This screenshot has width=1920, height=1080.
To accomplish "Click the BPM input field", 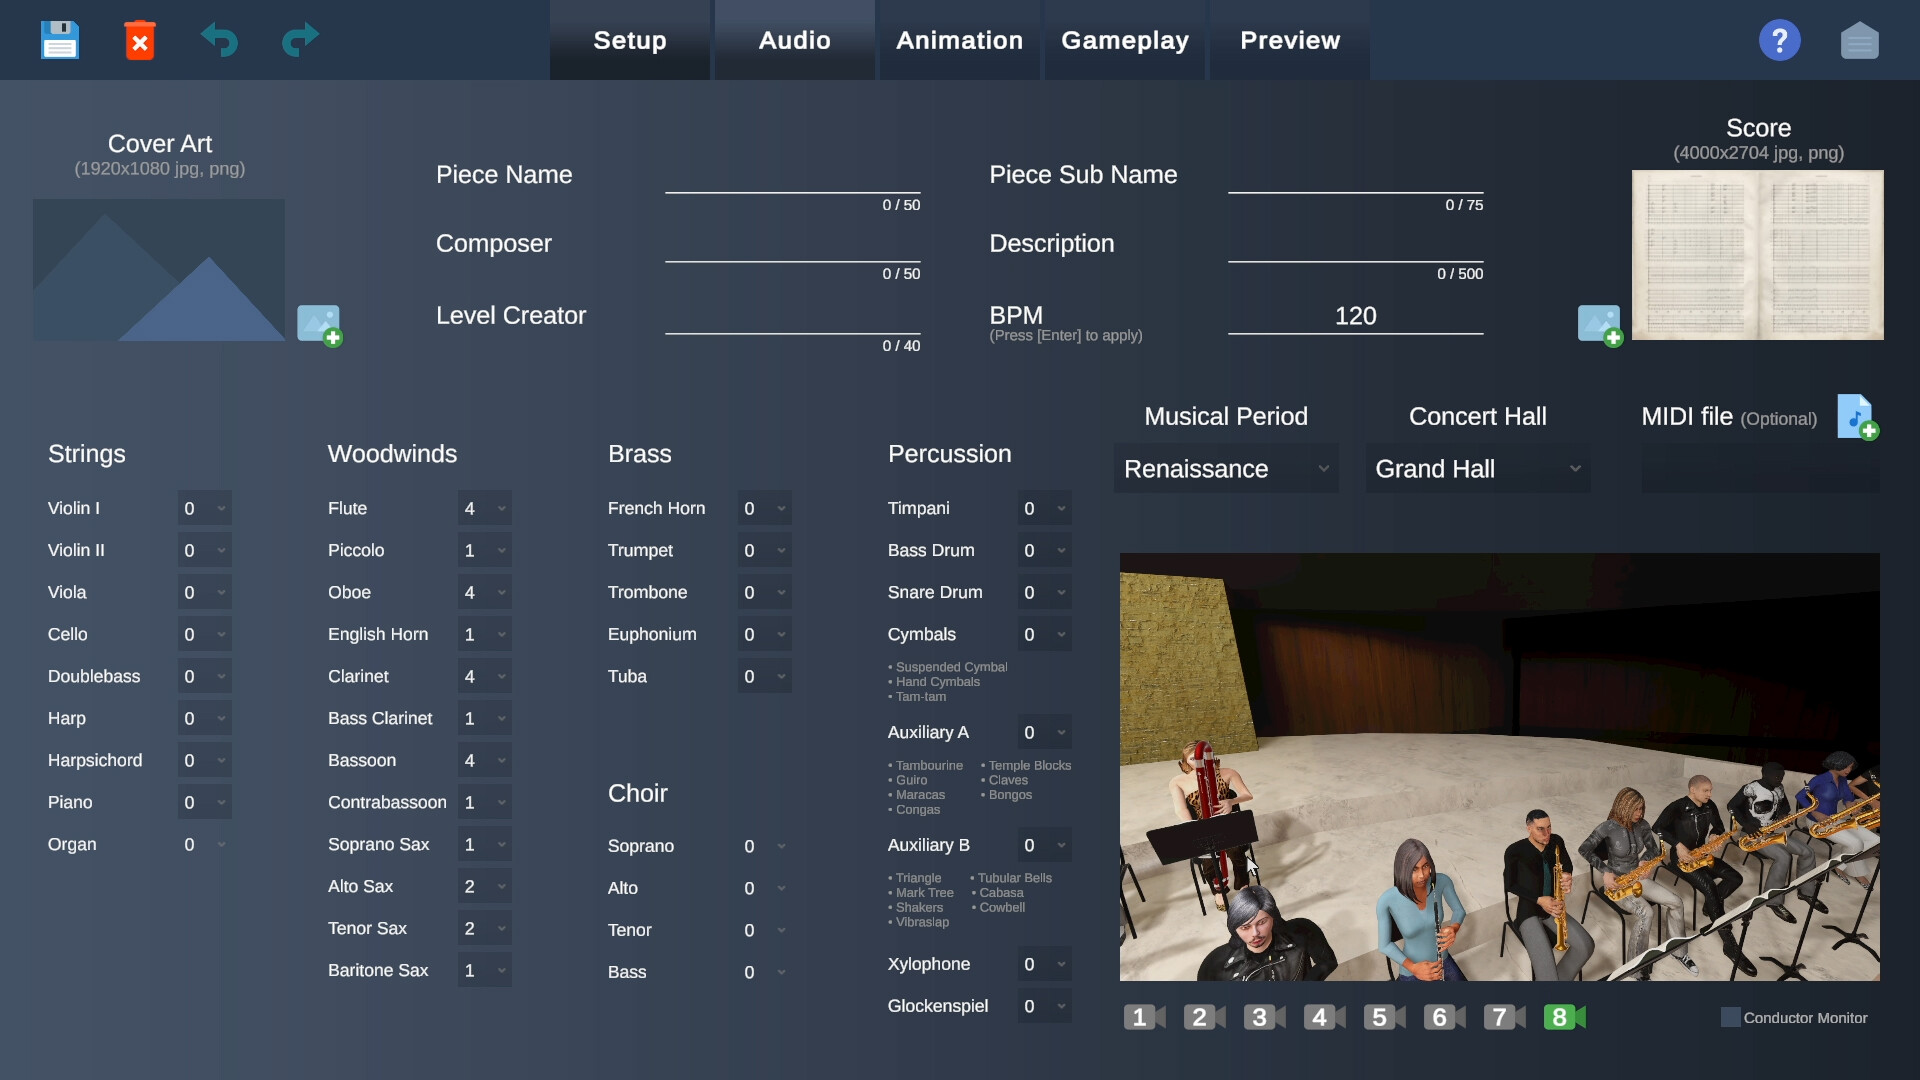I will click(1355, 315).
